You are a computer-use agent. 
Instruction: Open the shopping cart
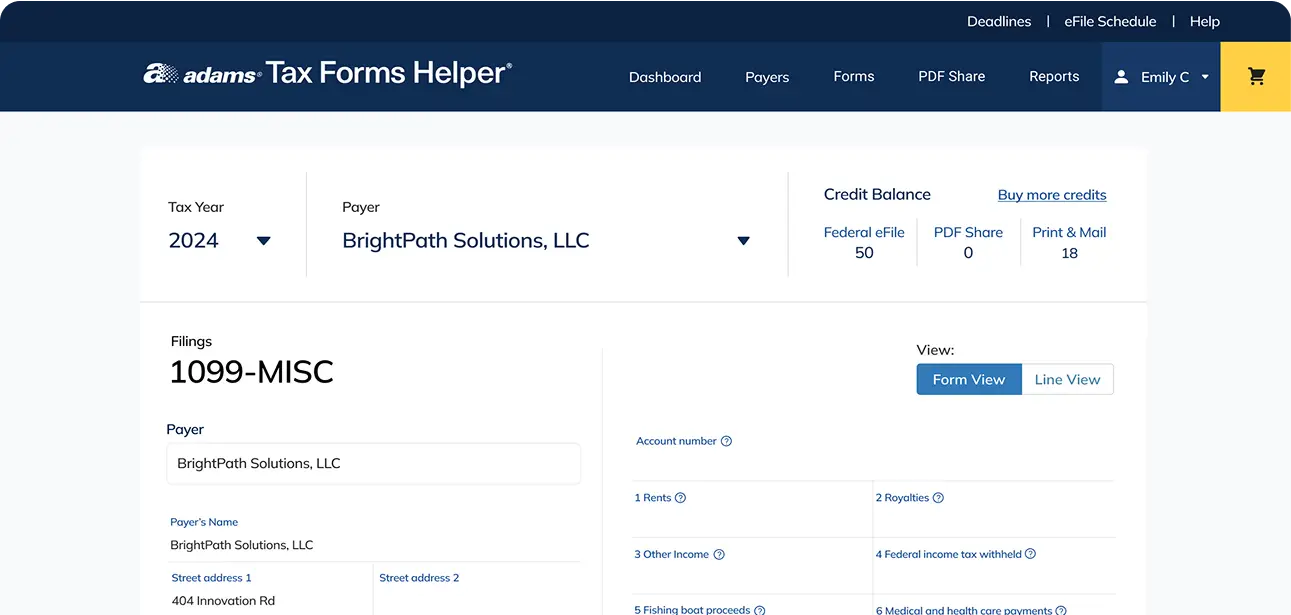click(1256, 76)
